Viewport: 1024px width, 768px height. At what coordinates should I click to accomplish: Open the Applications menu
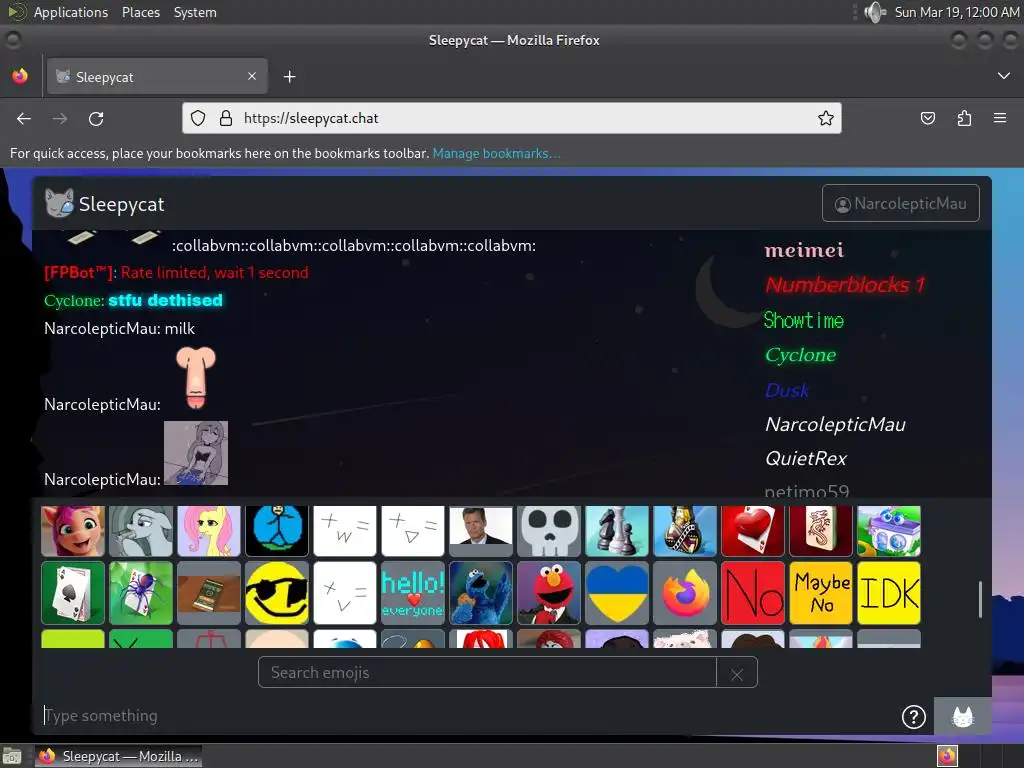[x=71, y=12]
